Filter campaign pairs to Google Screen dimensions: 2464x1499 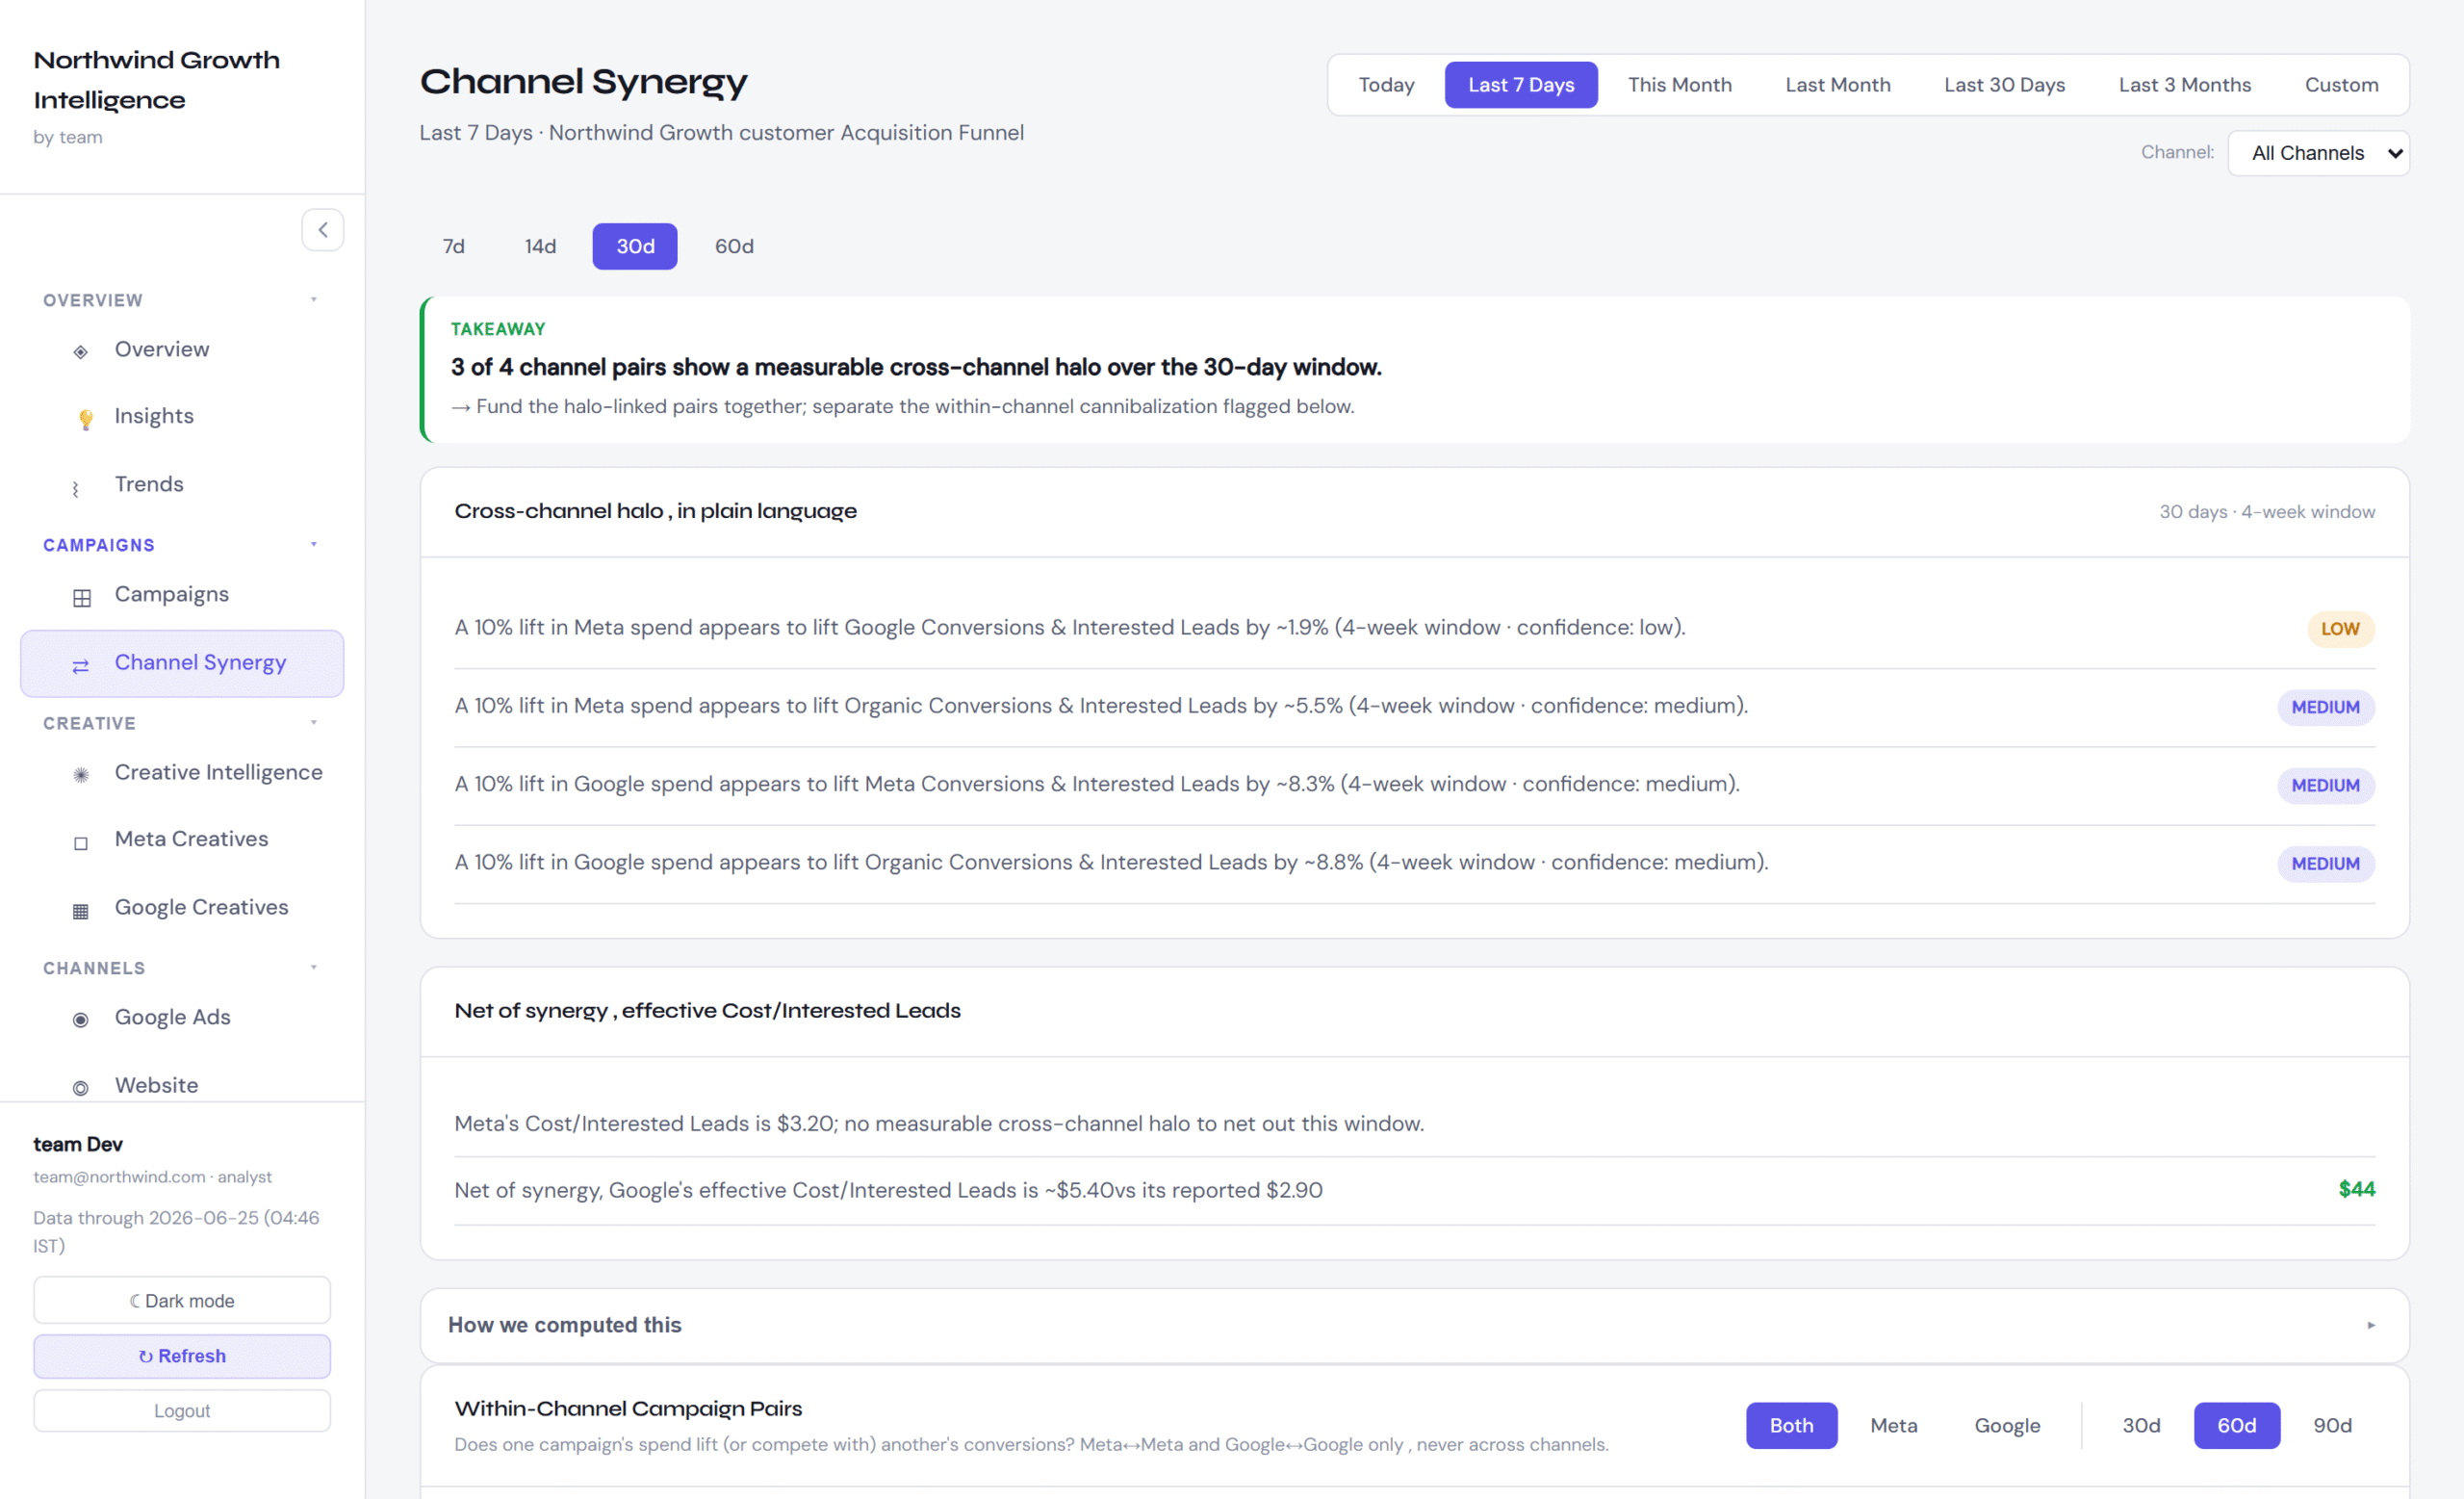click(2007, 1425)
